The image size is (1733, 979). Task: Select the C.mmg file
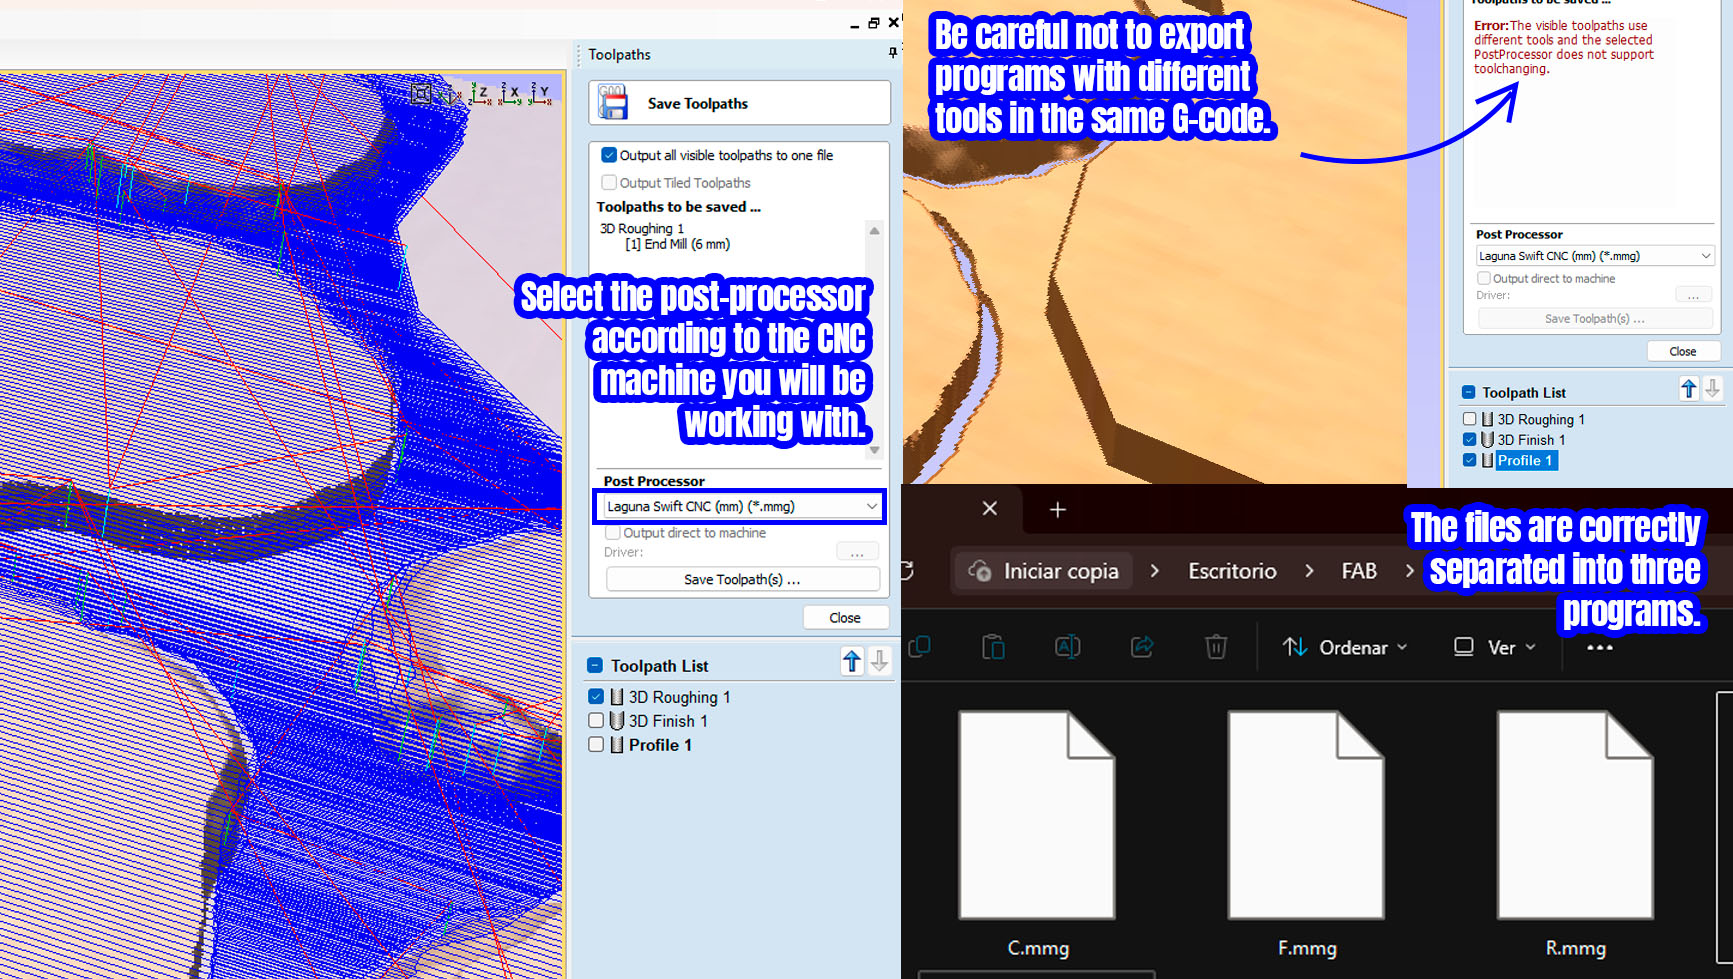click(x=1038, y=835)
